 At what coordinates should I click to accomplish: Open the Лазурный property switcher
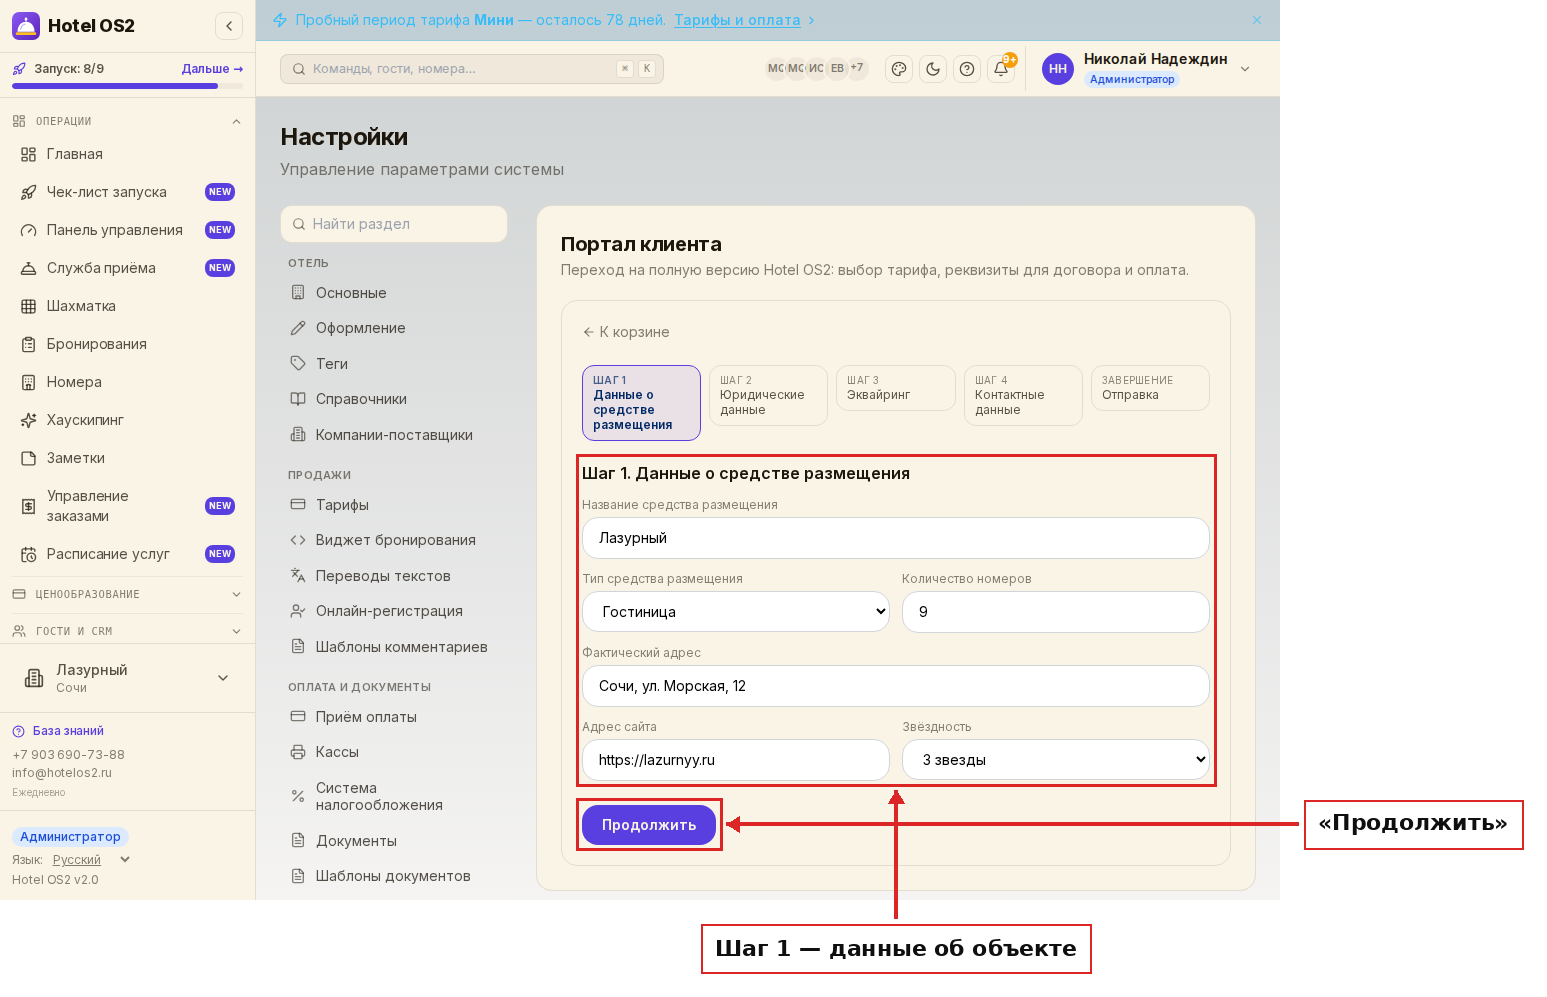pos(128,678)
